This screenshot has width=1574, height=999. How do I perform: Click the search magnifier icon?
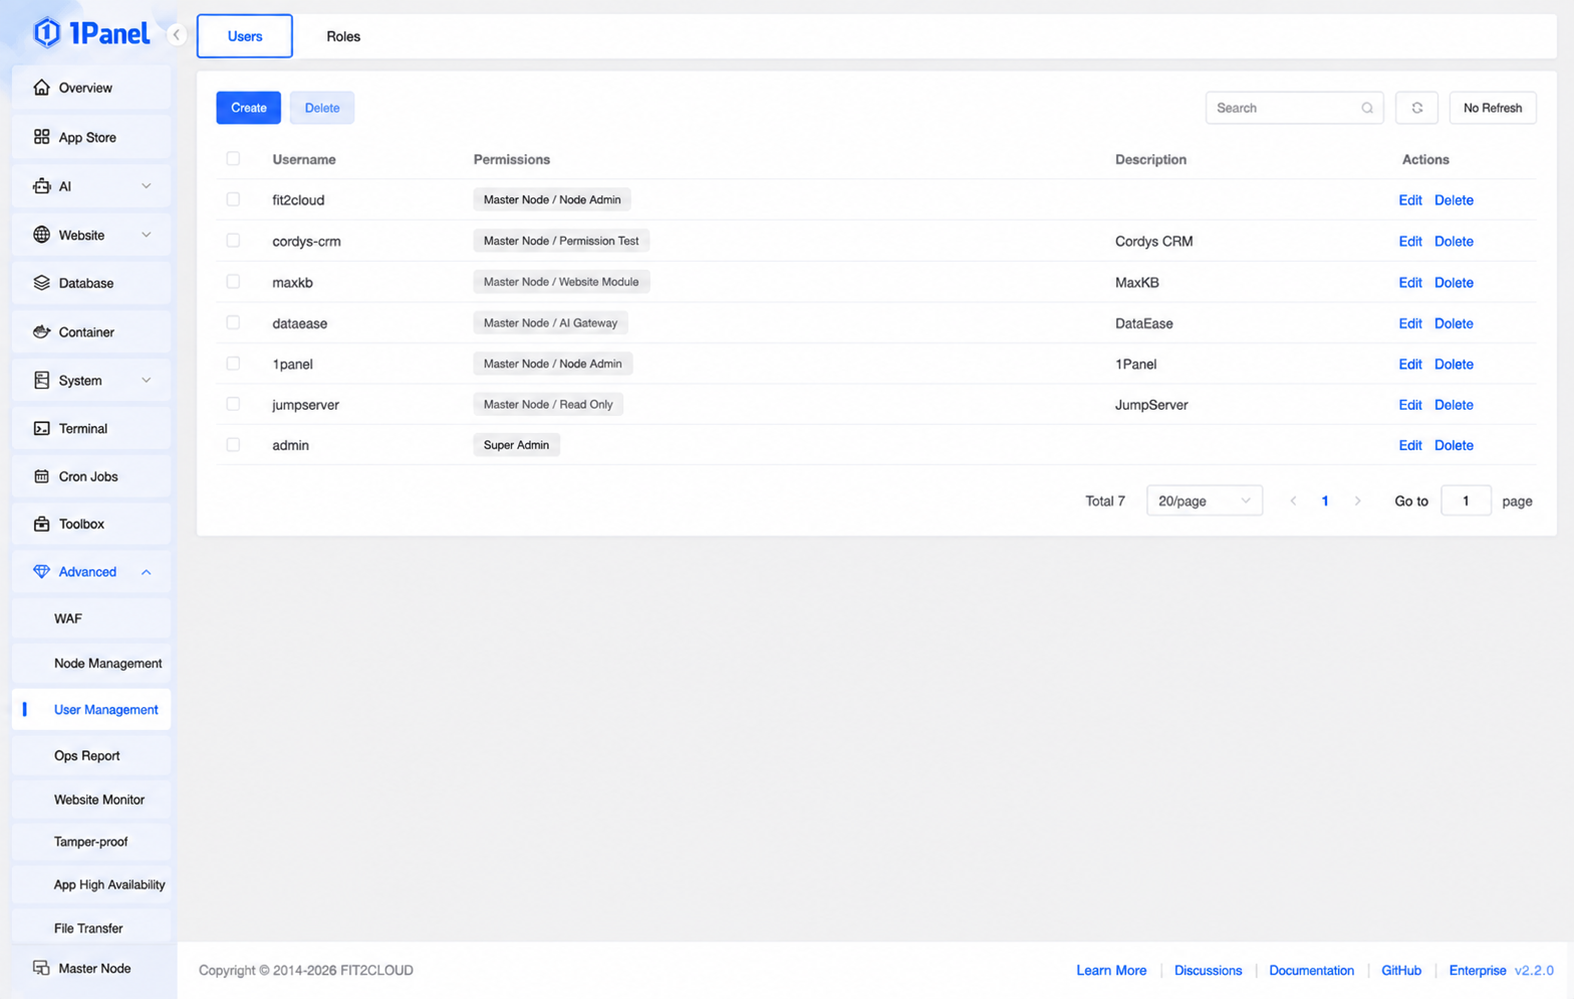(1367, 108)
